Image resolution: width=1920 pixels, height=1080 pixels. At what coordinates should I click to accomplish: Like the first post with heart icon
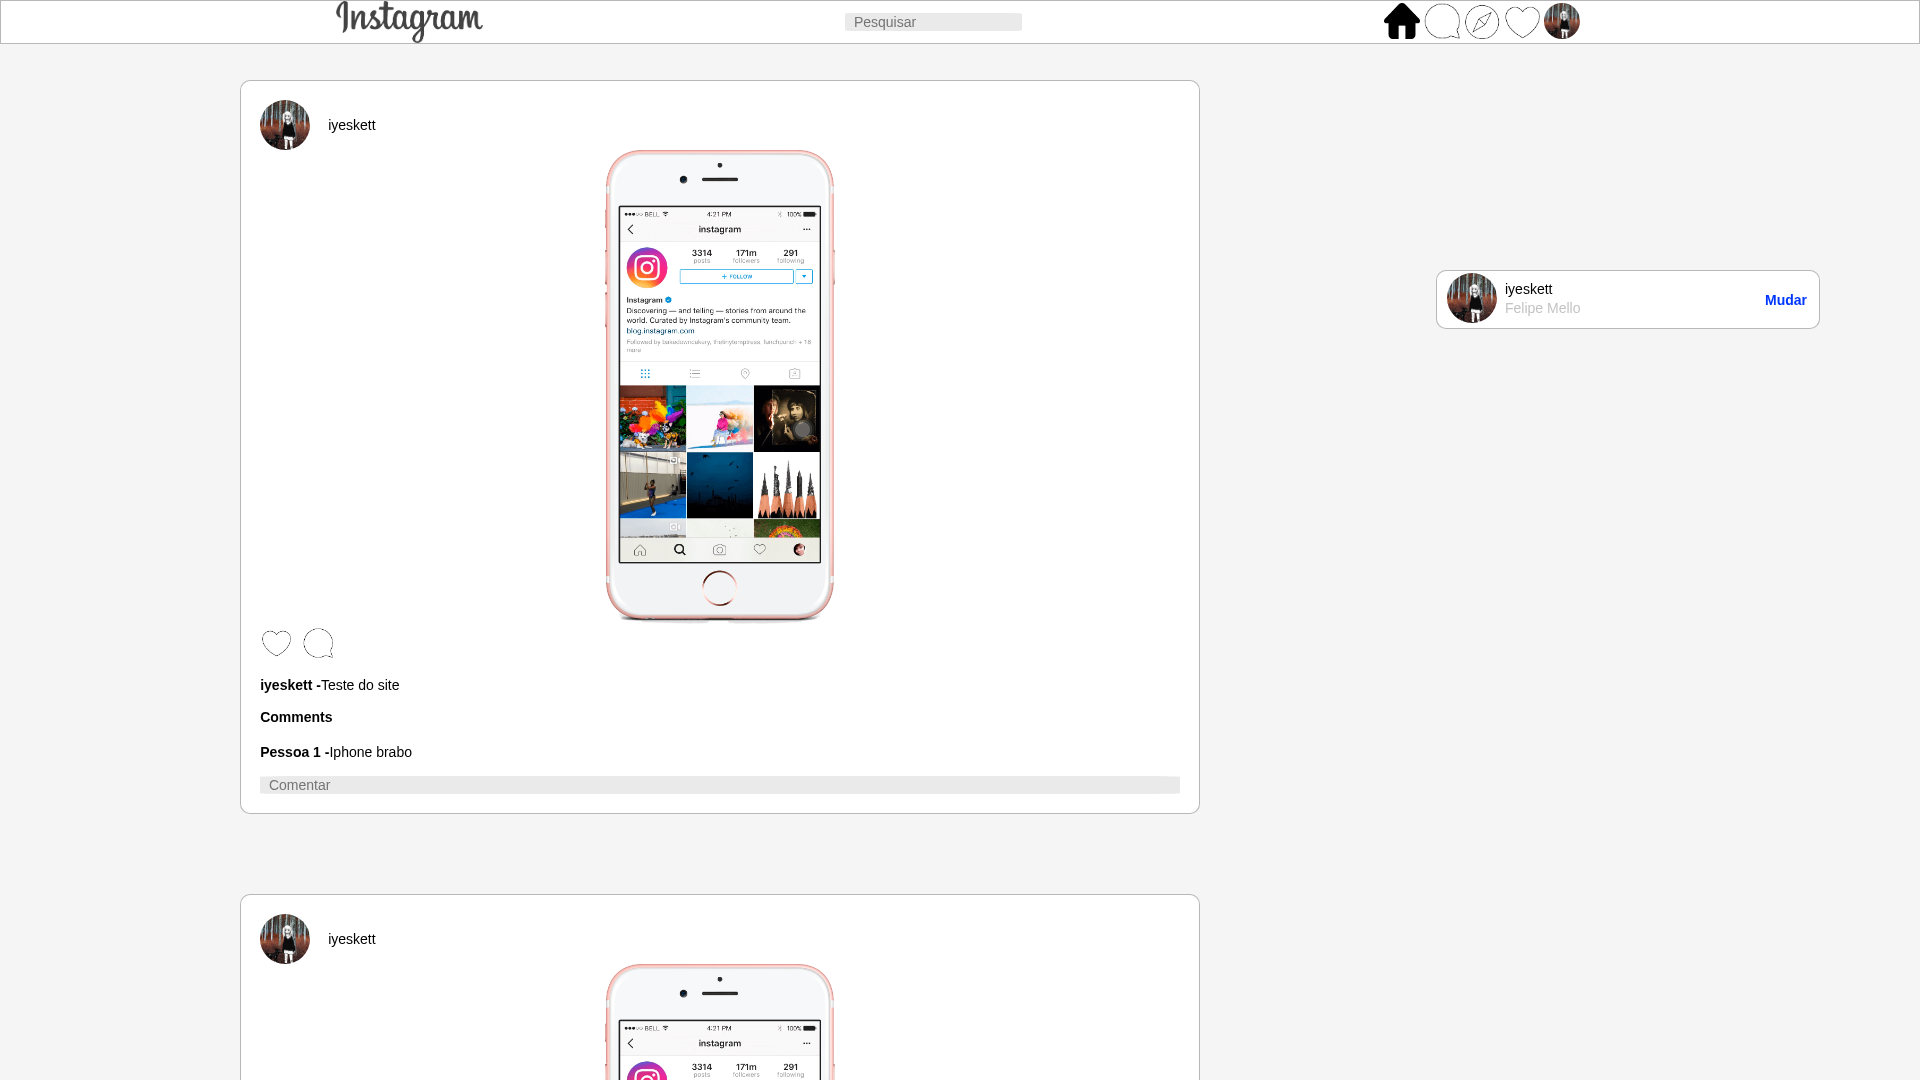click(276, 643)
